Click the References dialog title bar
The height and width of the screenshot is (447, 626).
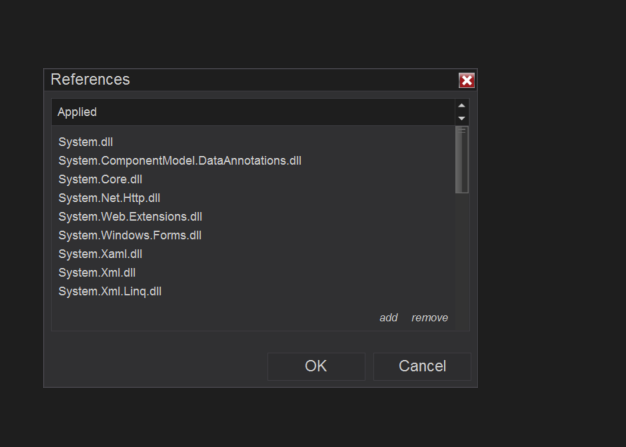(x=250, y=80)
